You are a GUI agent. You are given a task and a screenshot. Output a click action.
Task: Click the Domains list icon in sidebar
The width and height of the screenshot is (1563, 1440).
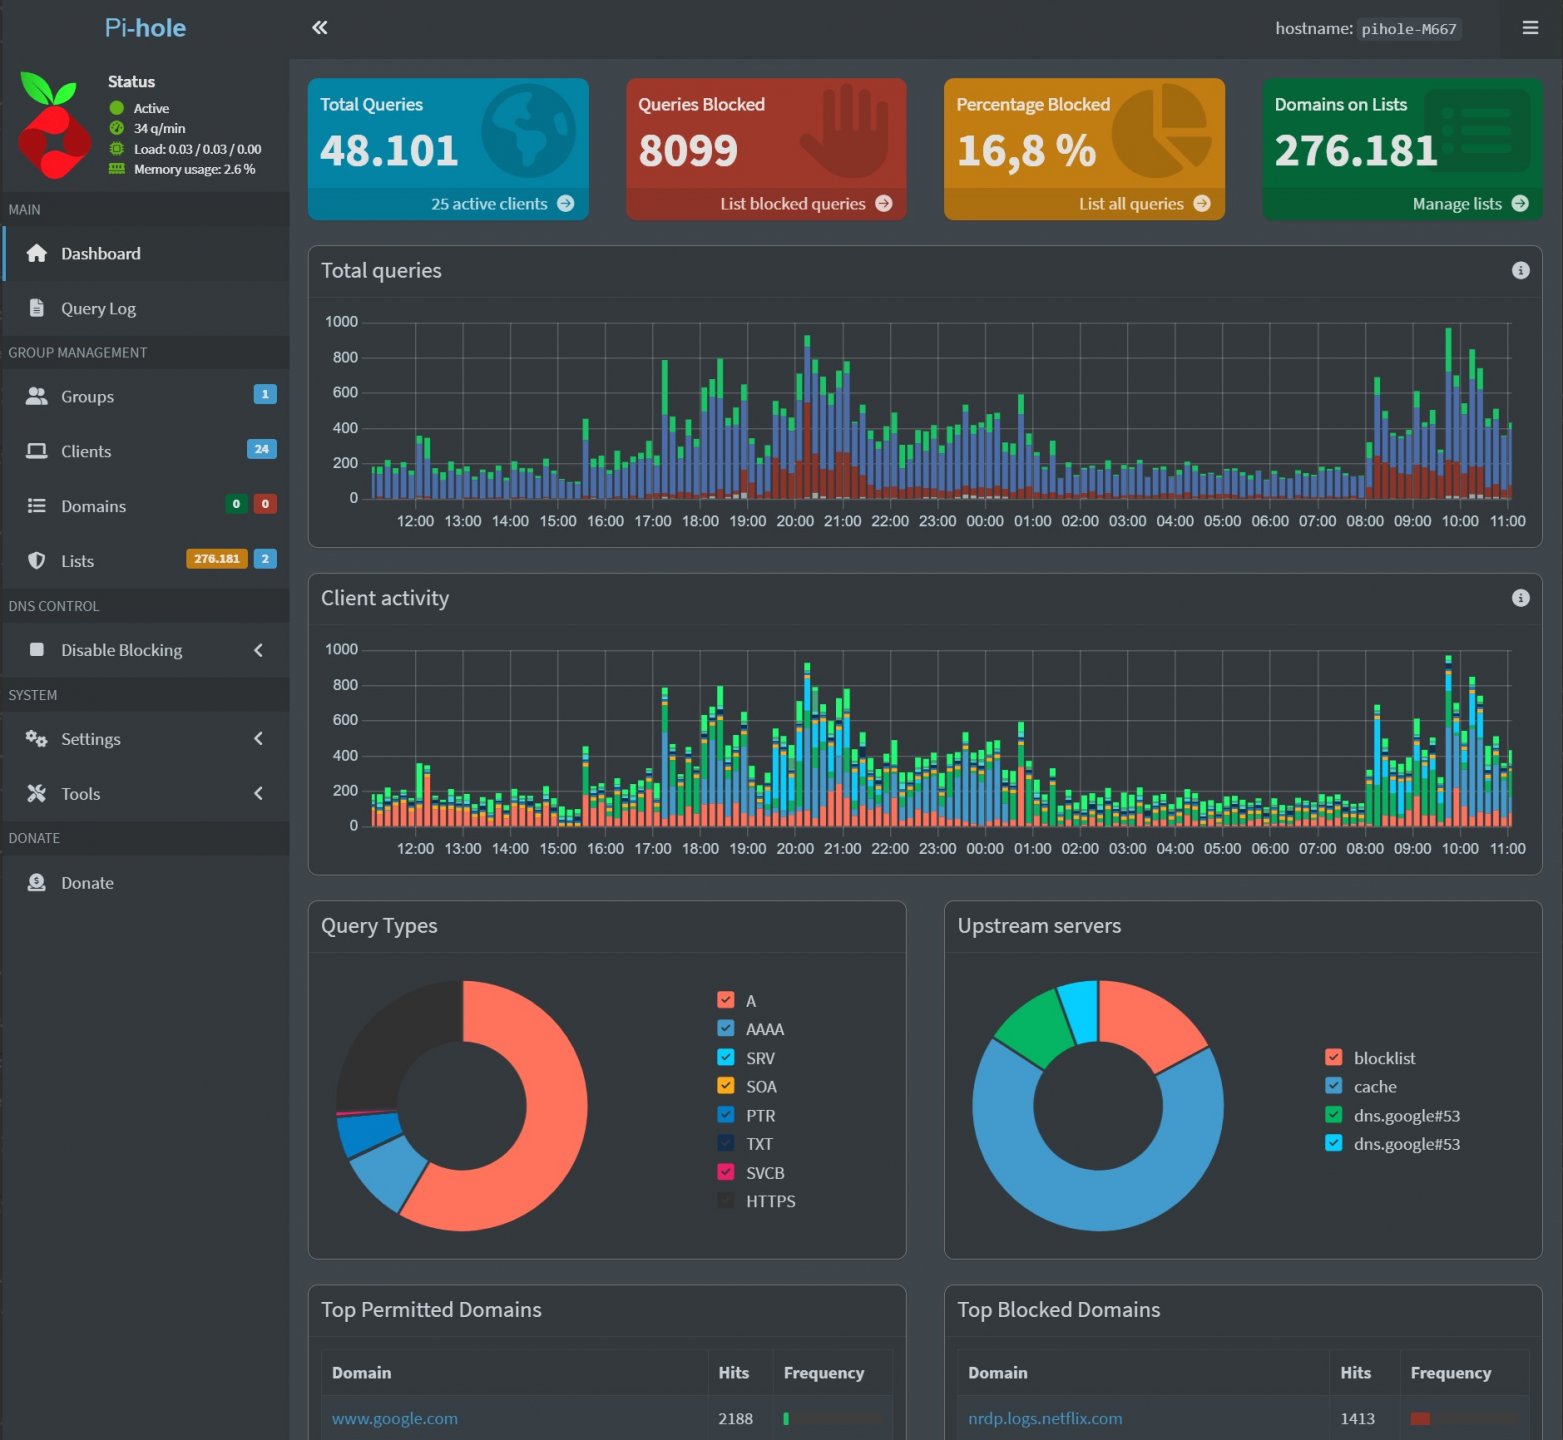pos(37,506)
